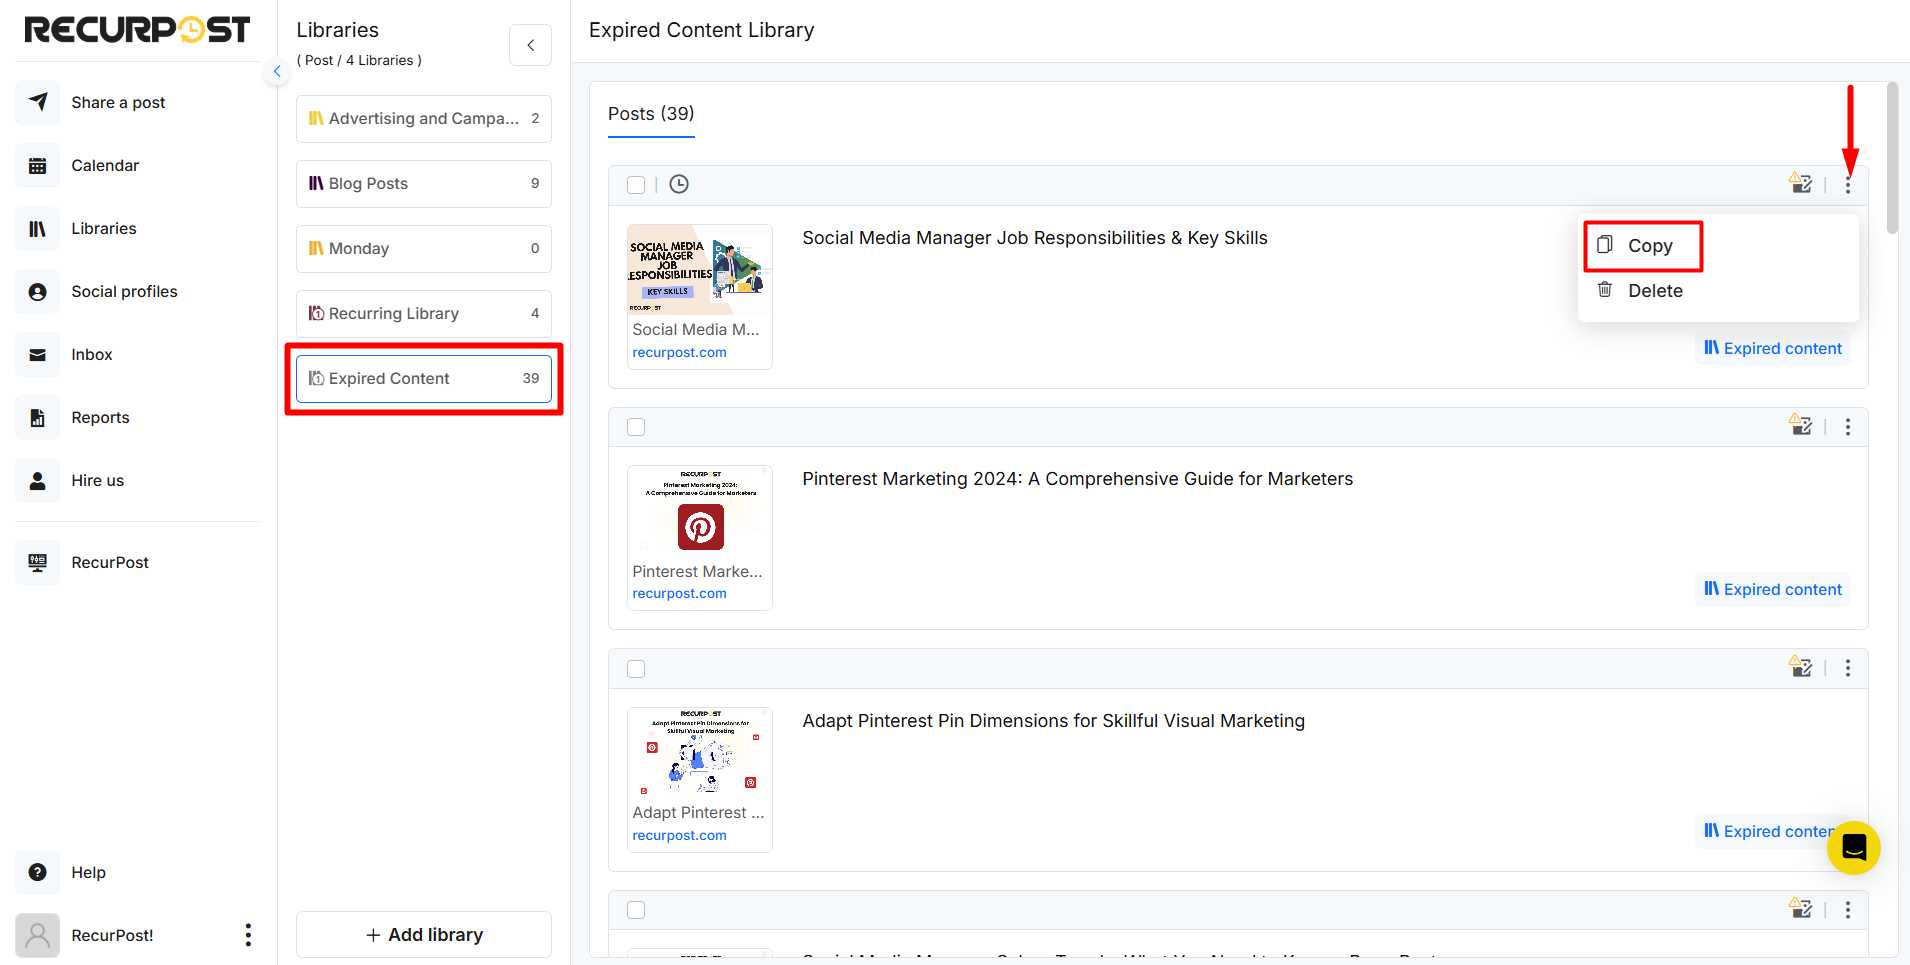The width and height of the screenshot is (1910, 965).
Task: Collapse the Libraries panel with the chevron button
Action: click(x=531, y=45)
